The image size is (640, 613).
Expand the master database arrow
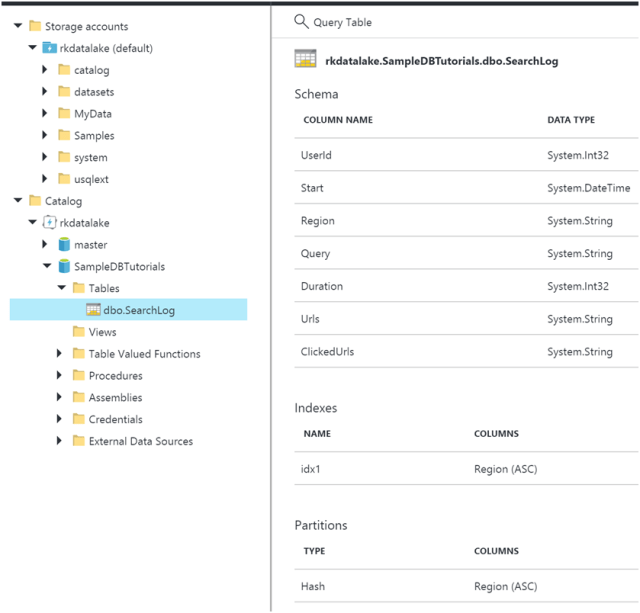(45, 244)
